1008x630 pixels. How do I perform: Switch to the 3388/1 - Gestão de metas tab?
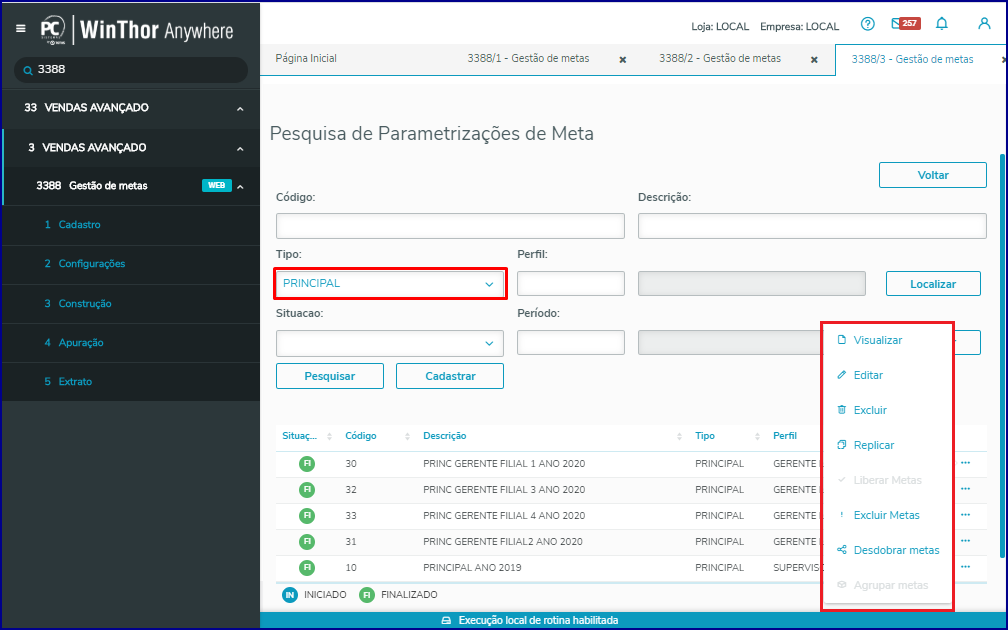point(528,58)
